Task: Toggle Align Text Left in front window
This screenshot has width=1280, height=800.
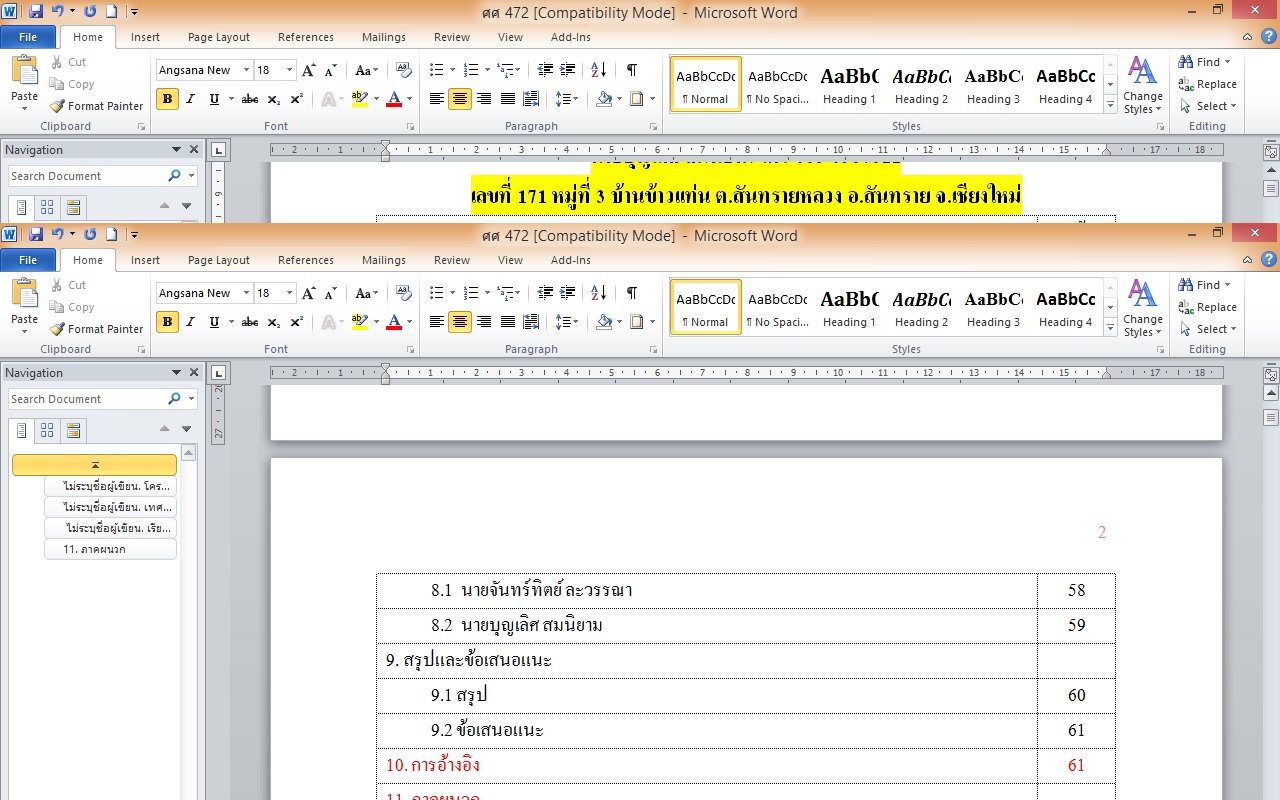Action: tap(437, 322)
